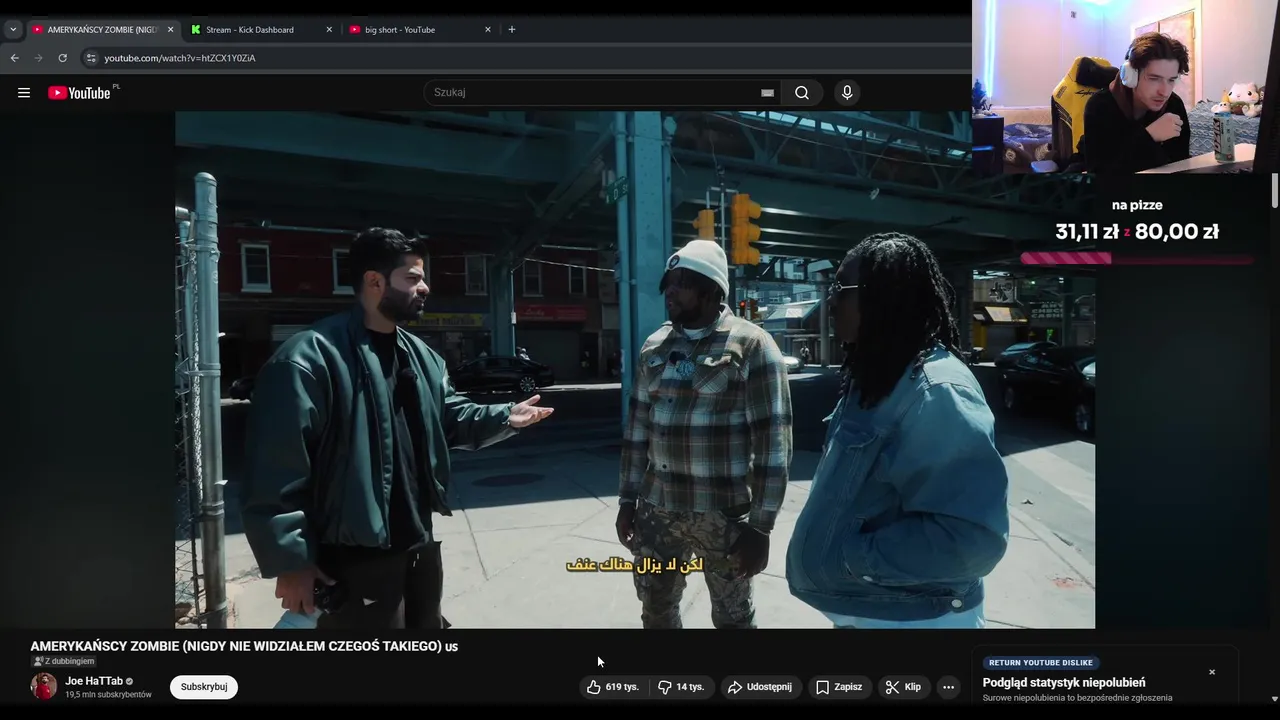Click the thumbs-down dislike button, 14 tys.
This screenshot has width=1280, height=720.
pyautogui.click(x=681, y=687)
